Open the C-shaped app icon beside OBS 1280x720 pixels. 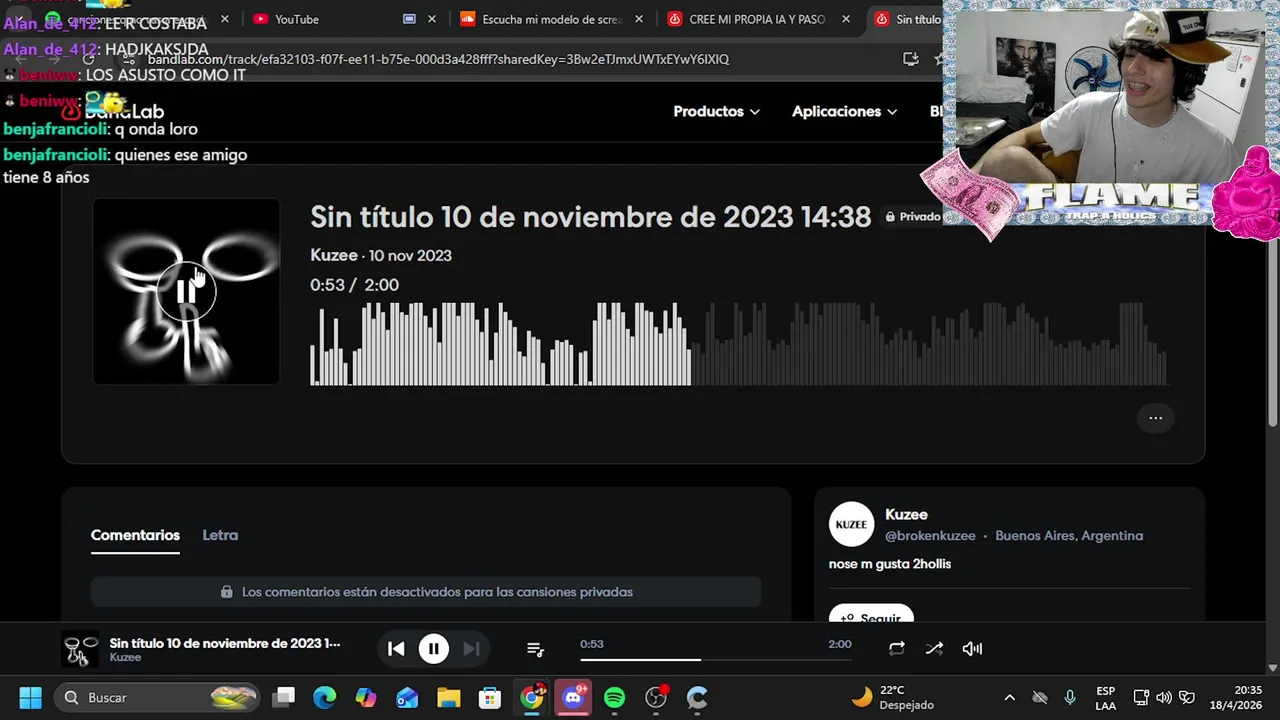(697, 697)
